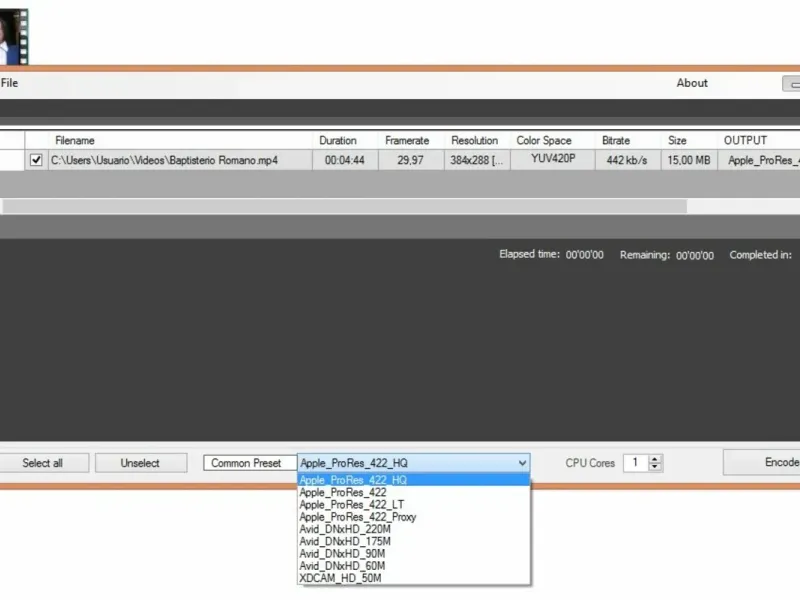Click the CPU Cores number field

(636, 463)
